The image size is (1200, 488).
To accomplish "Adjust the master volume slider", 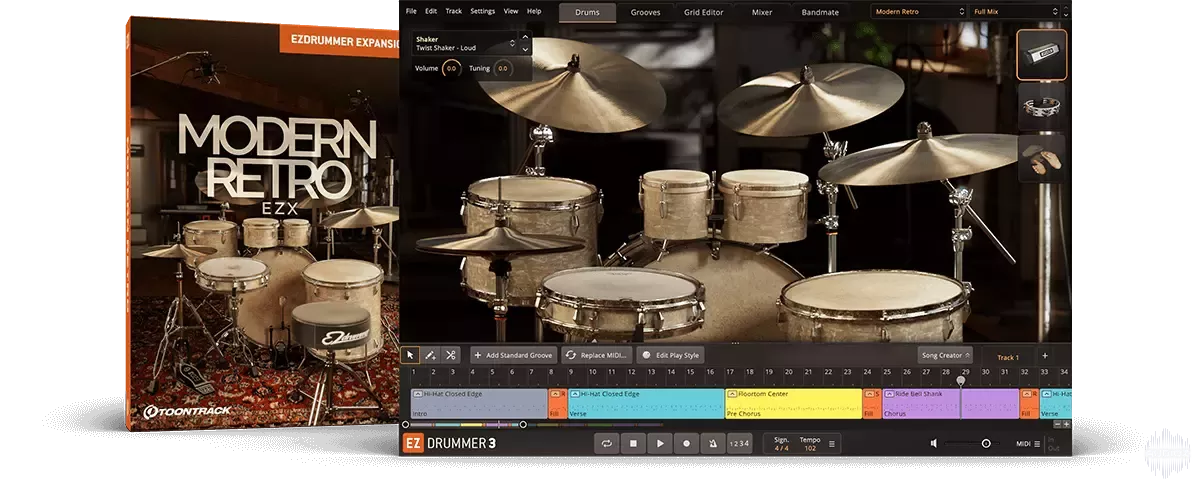I will click(970, 443).
